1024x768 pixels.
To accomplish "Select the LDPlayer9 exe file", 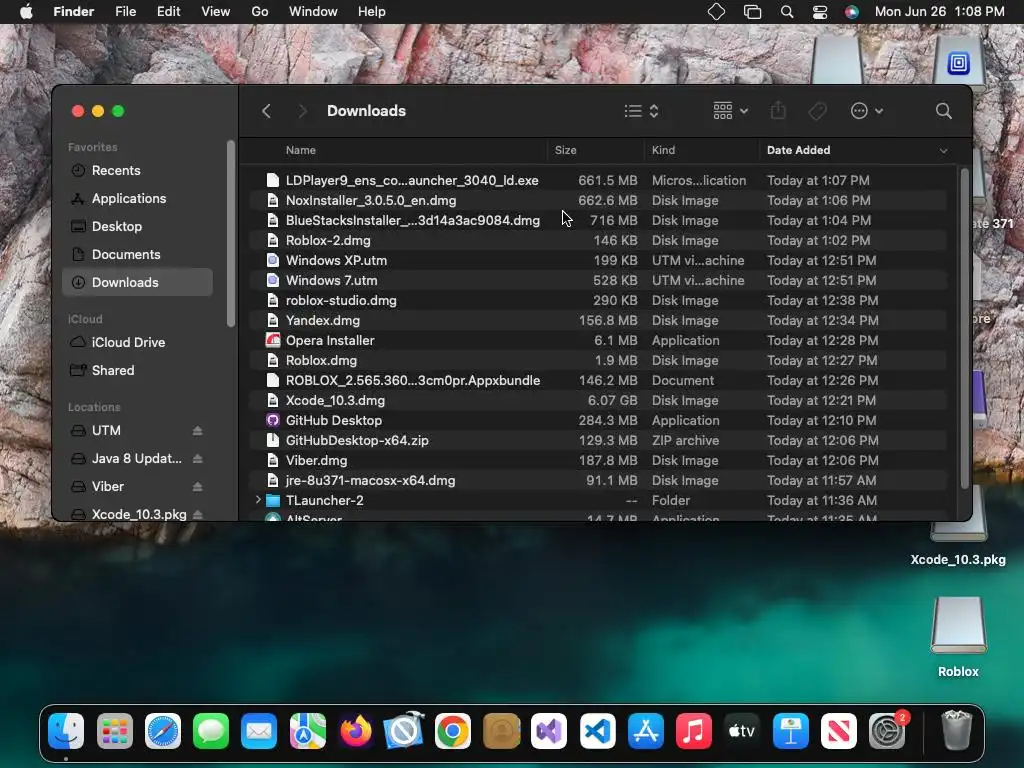I will (x=599, y=180).
